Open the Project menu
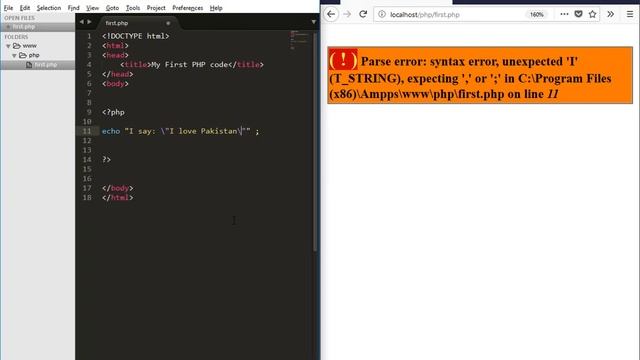The width and height of the screenshot is (640, 360). (x=156, y=8)
